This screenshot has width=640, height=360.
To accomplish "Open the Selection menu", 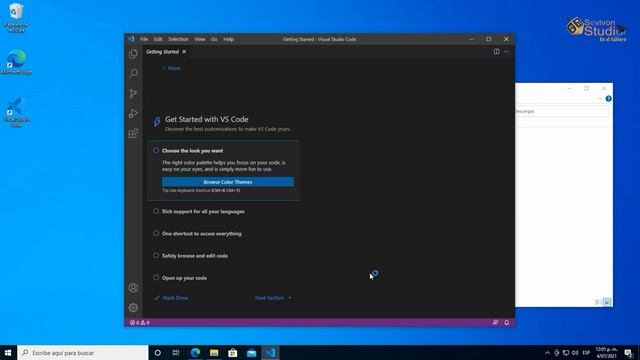I will (178, 39).
